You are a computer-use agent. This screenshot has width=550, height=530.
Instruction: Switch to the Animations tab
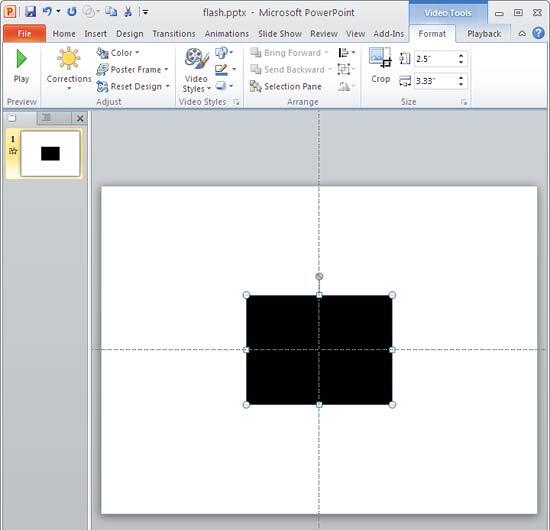click(x=227, y=34)
